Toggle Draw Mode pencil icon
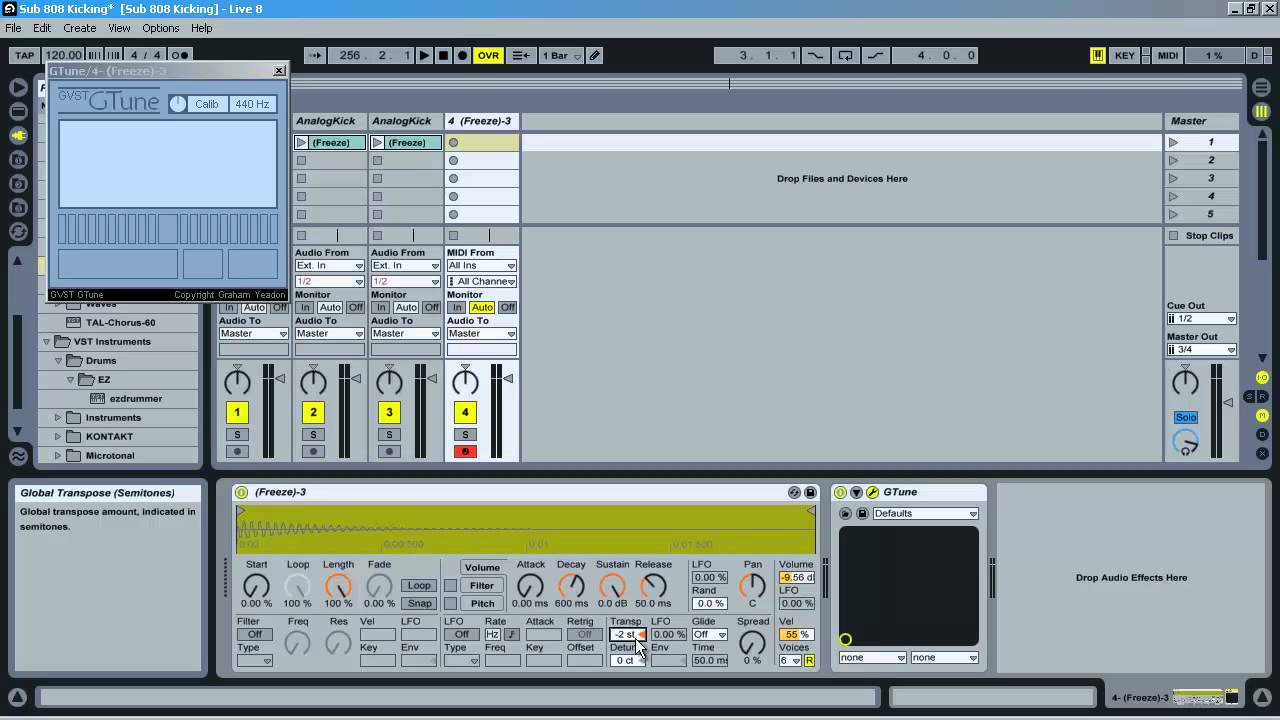Image resolution: width=1280 pixels, height=720 pixels. coord(595,56)
